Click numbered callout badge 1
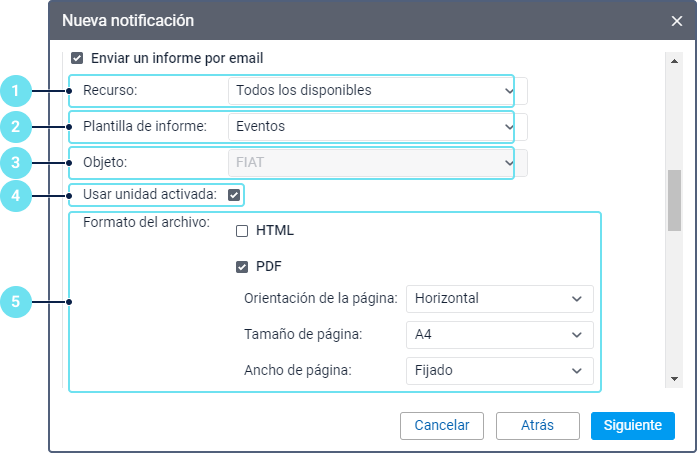The image size is (697, 453). 14,91
